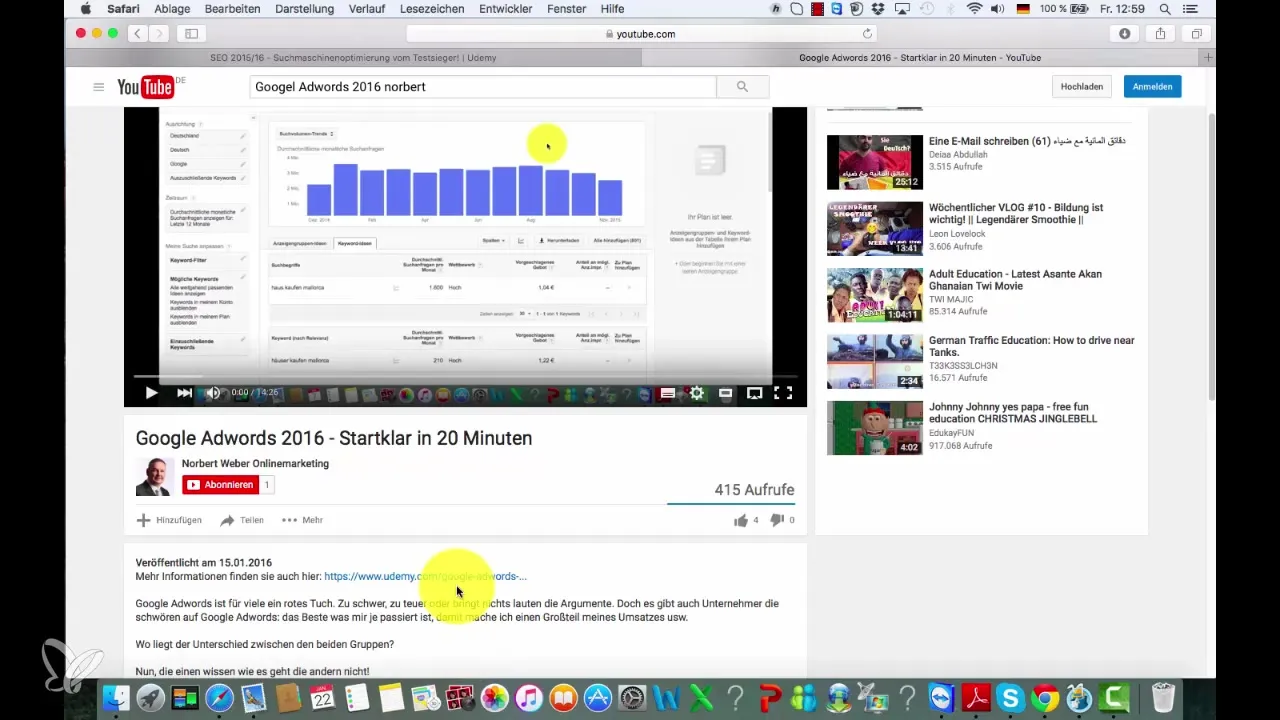This screenshot has height=720, width=1280.
Task: Open the Bearbeiten menu
Action: [x=234, y=9]
